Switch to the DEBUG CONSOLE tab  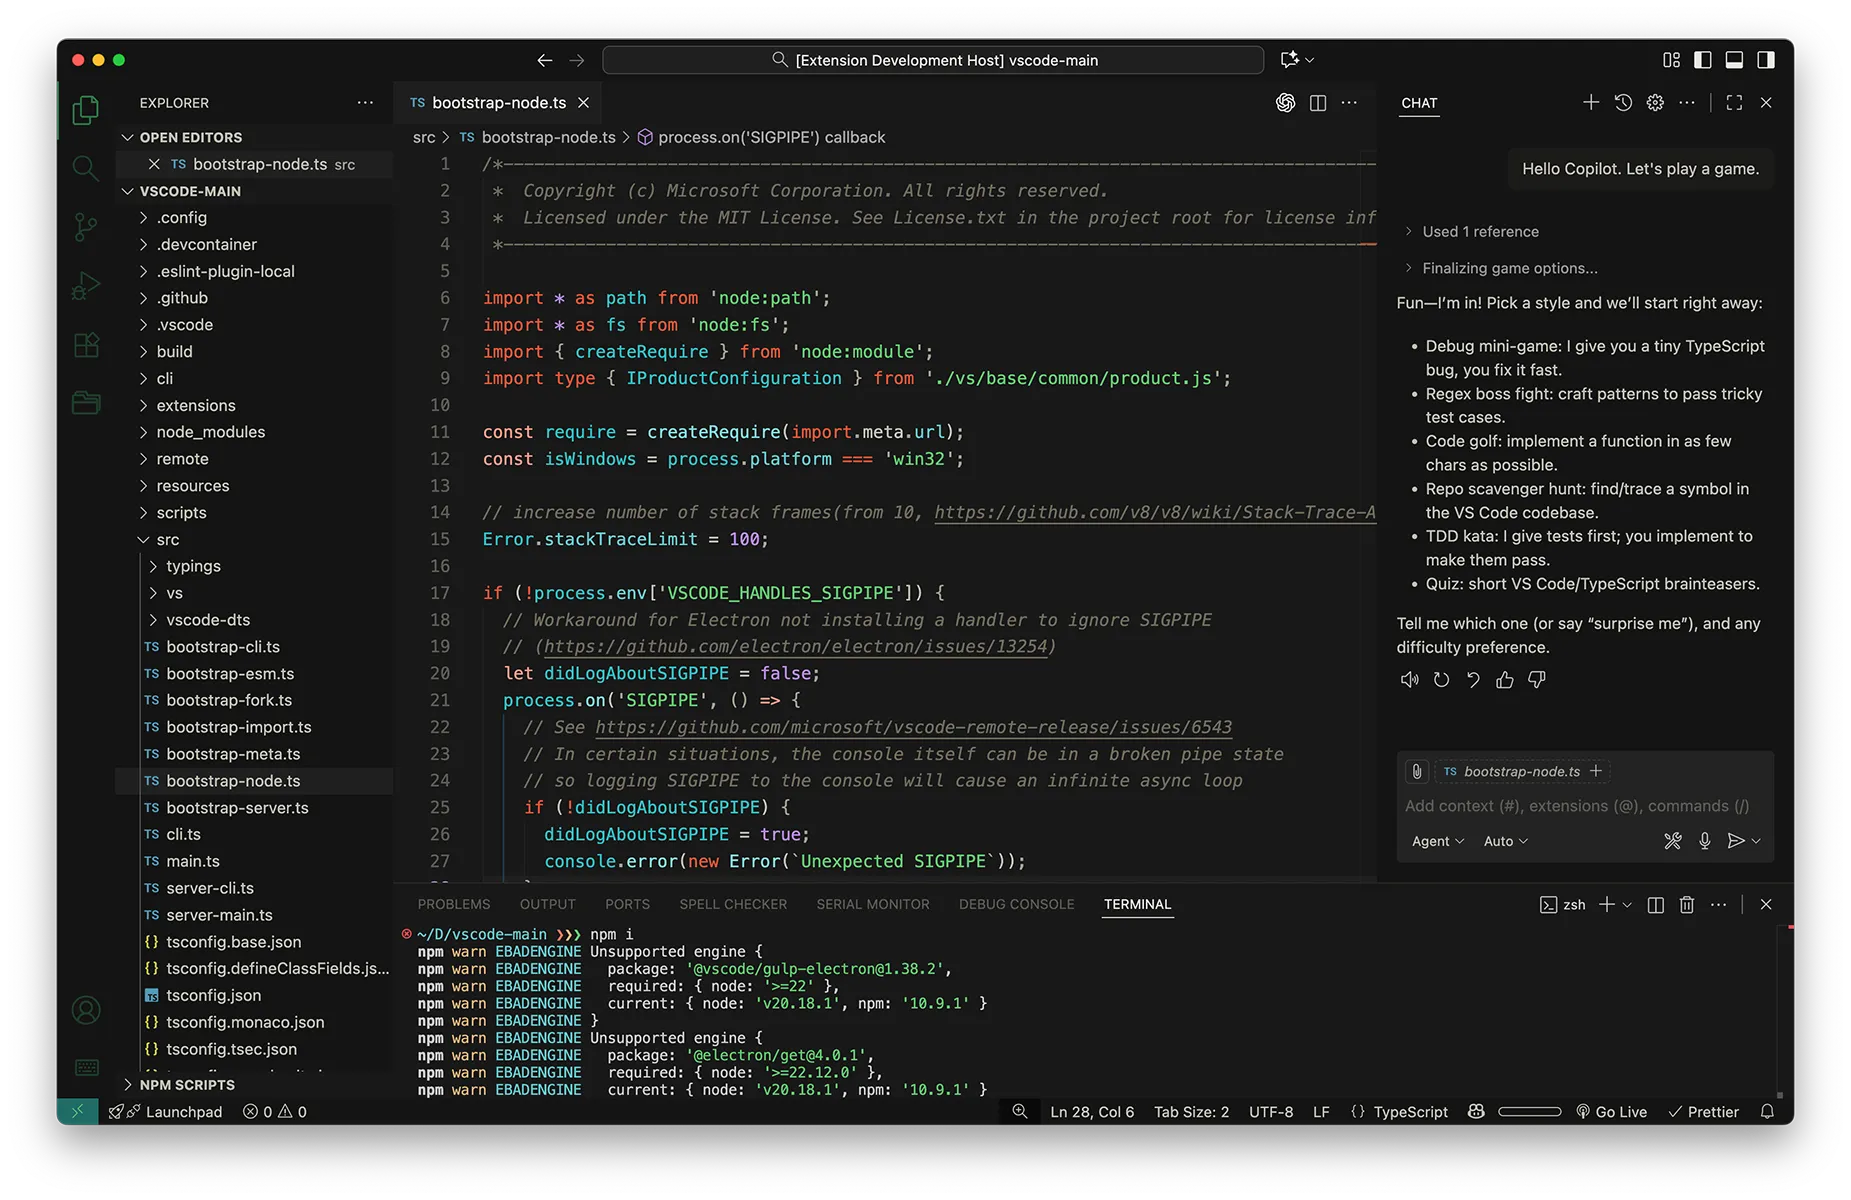(x=1015, y=904)
